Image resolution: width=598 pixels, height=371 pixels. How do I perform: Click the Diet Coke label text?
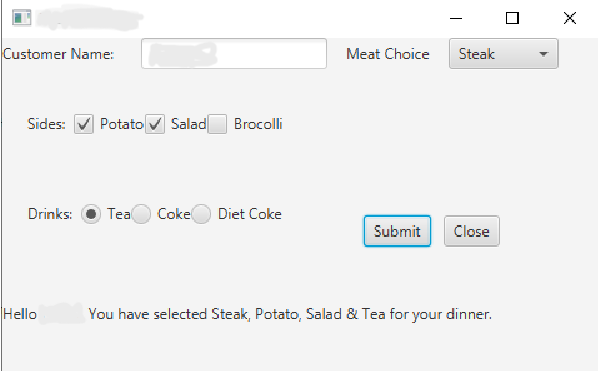(250, 214)
